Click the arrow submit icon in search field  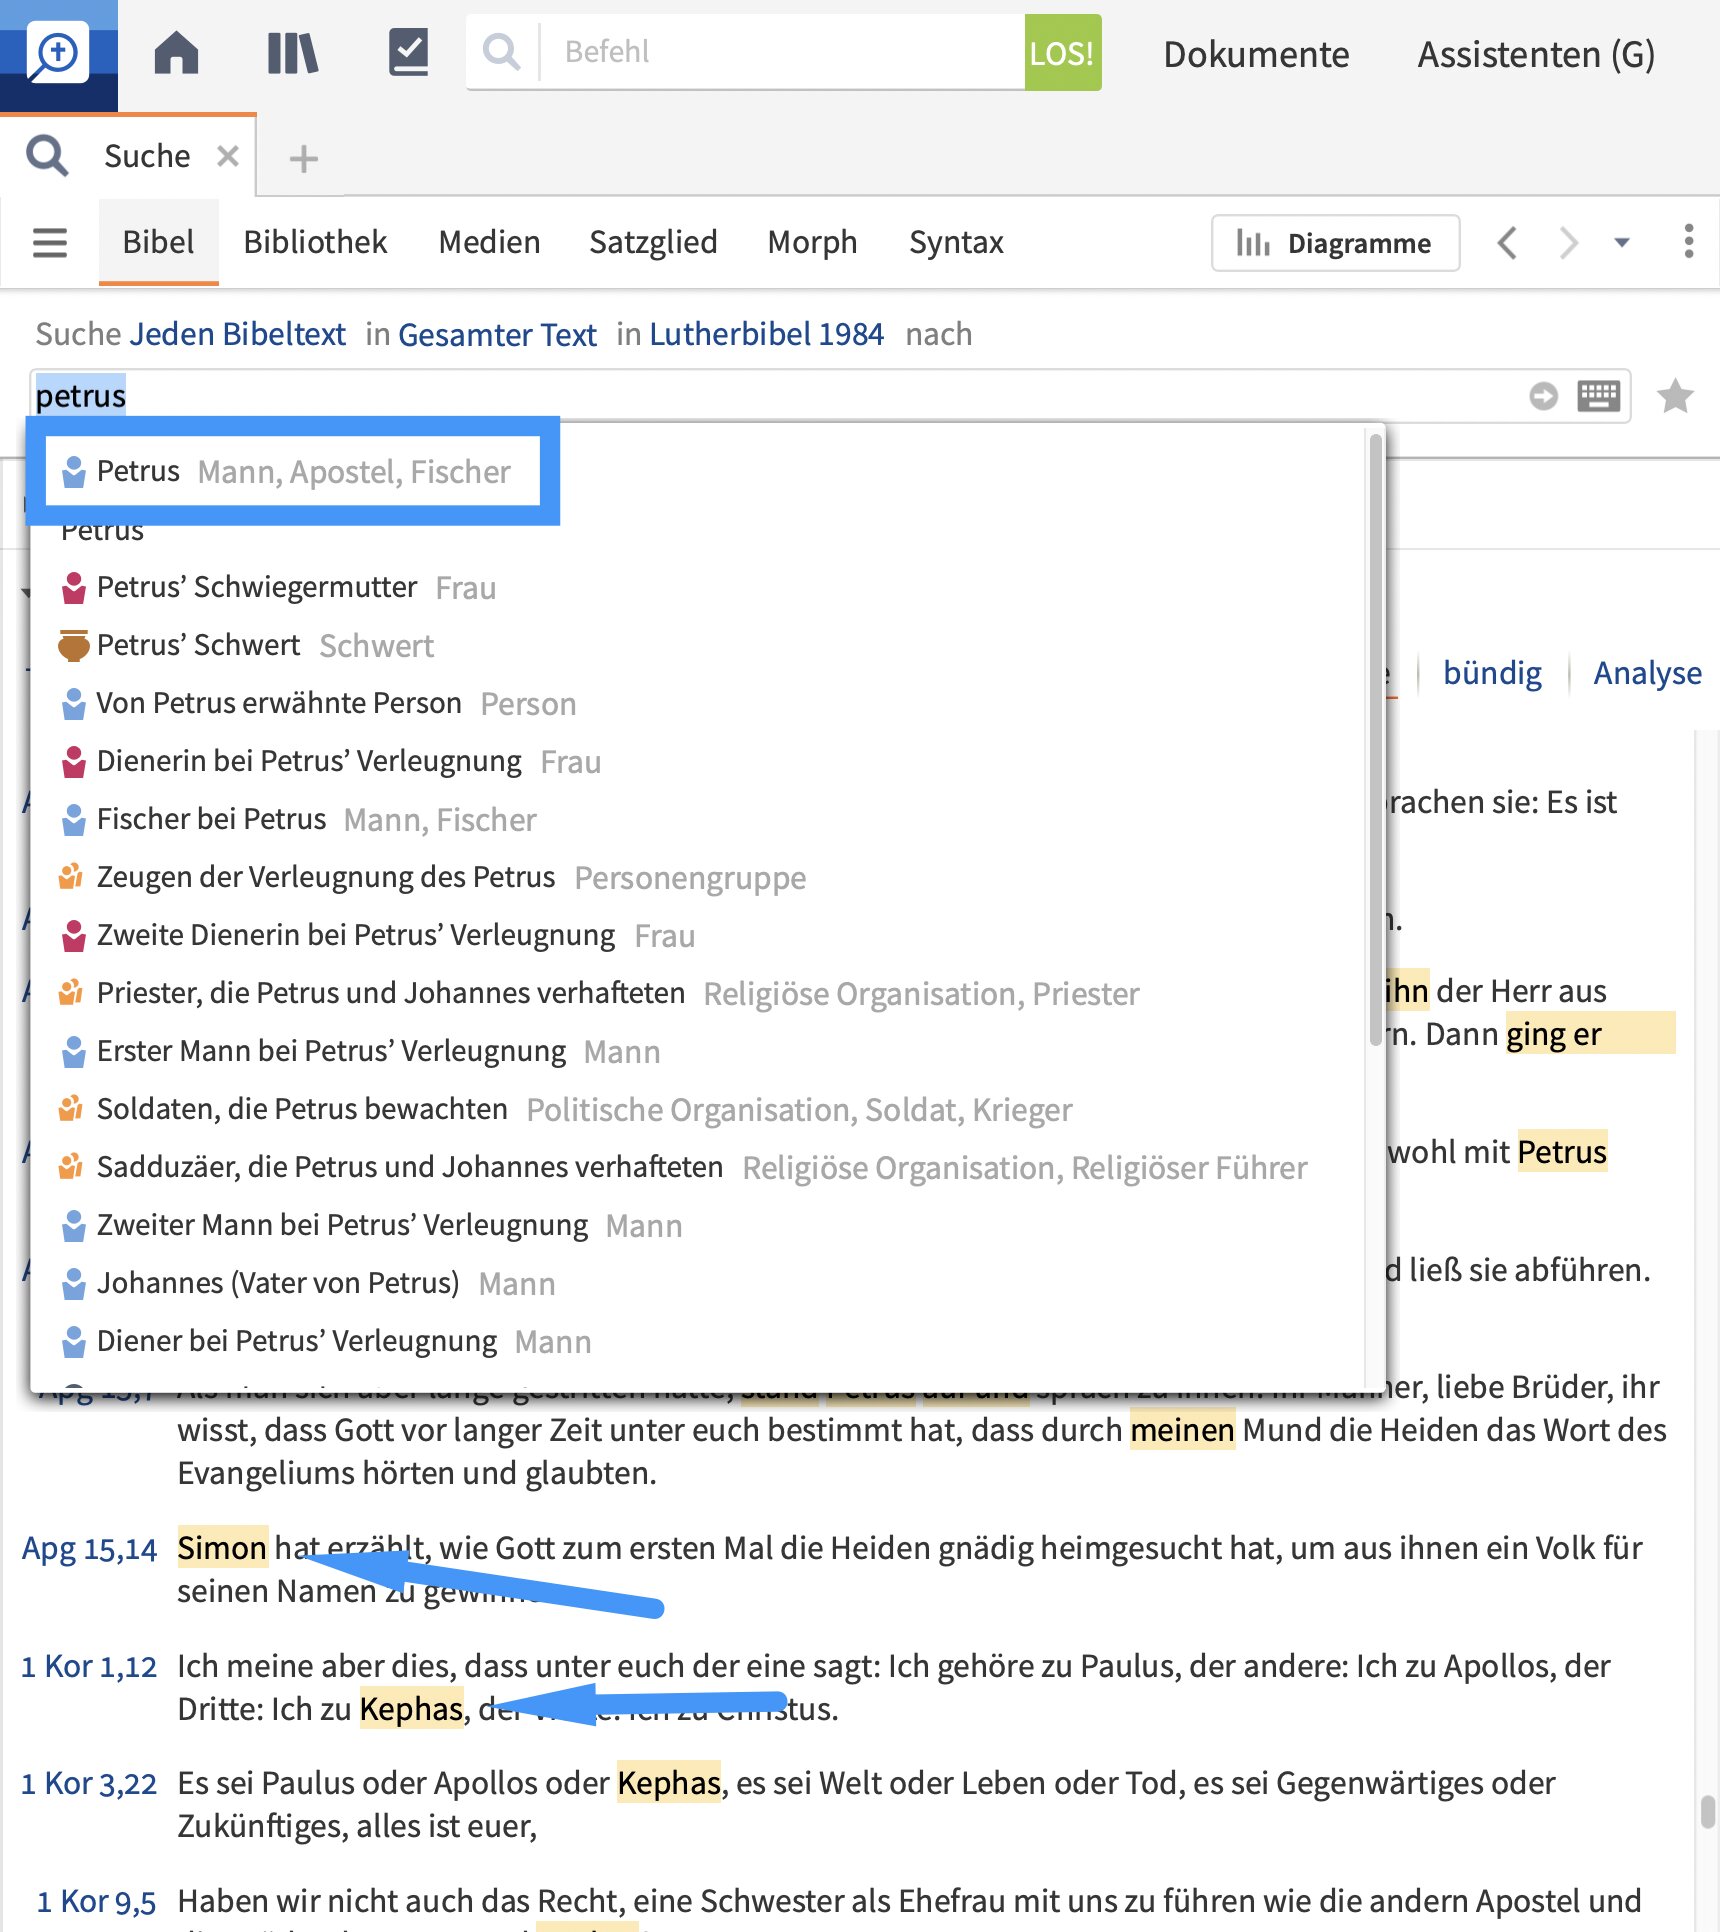(x=1543, y=396)
